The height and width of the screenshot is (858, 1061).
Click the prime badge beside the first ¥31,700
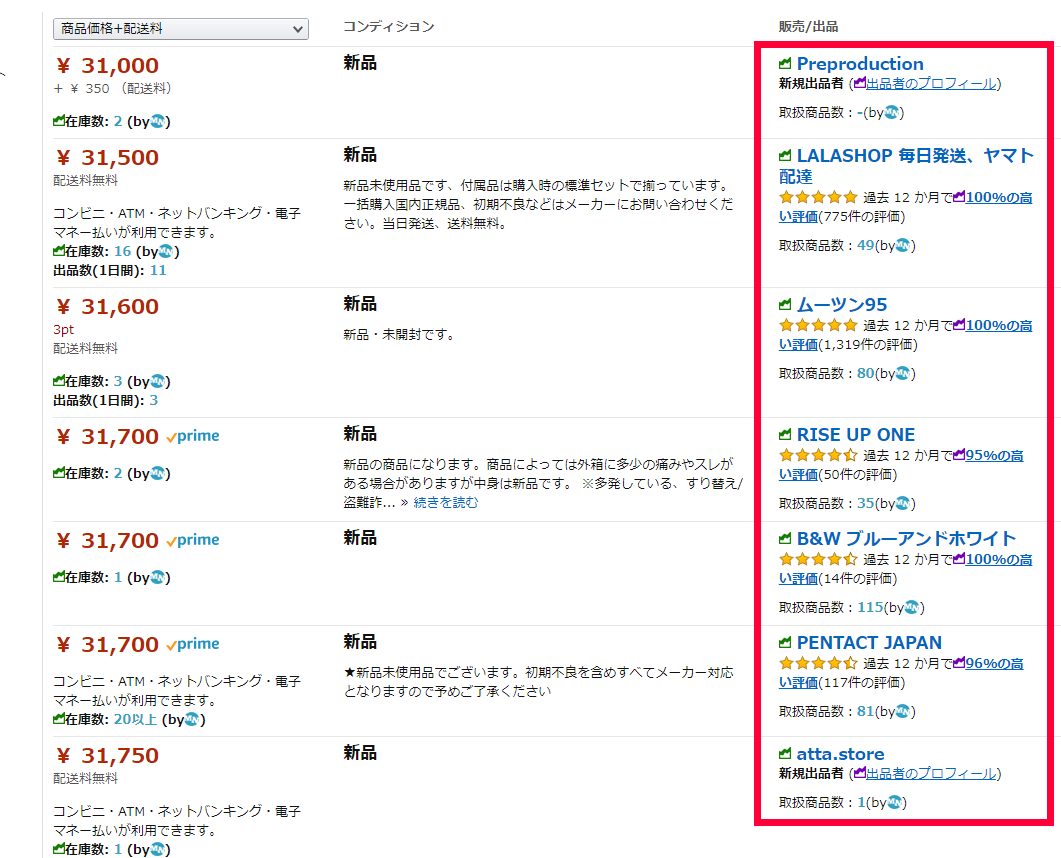[193, 436]
